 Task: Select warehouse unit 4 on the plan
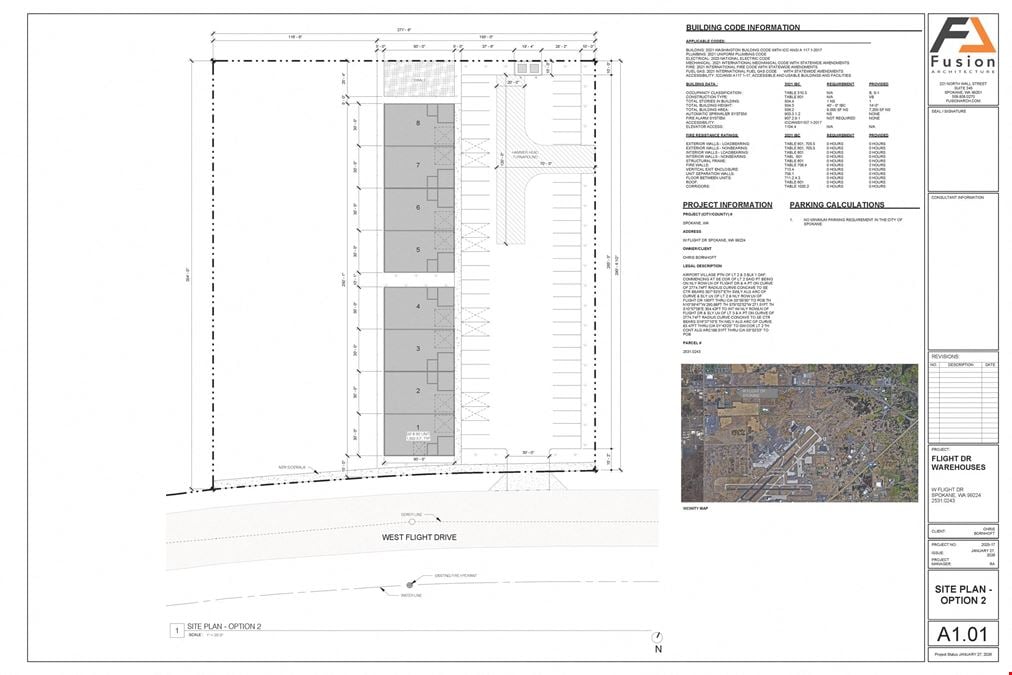point(418,308)
